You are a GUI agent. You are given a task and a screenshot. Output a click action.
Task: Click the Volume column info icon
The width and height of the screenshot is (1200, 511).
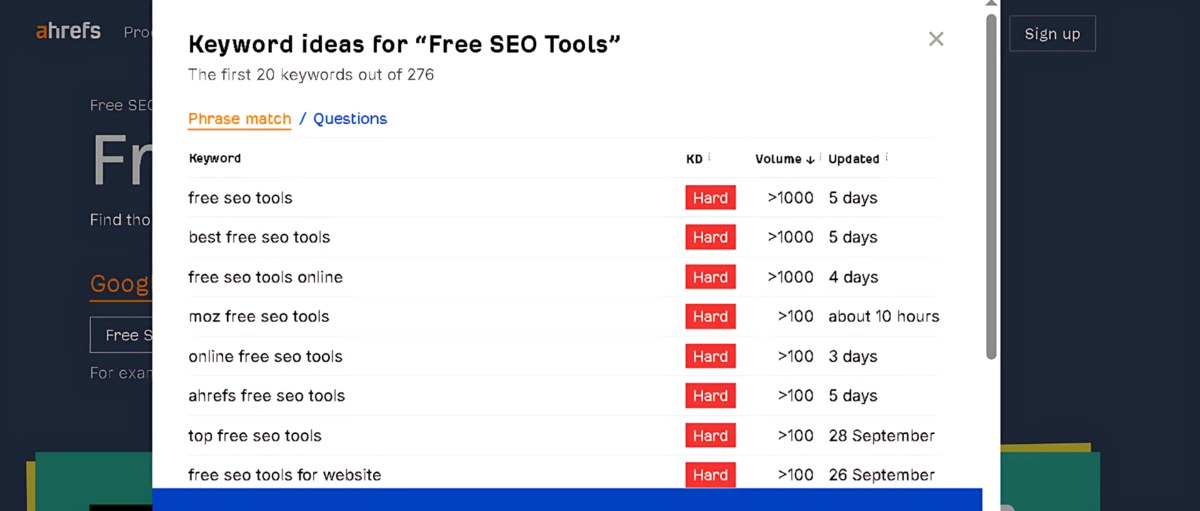(819, 157)
